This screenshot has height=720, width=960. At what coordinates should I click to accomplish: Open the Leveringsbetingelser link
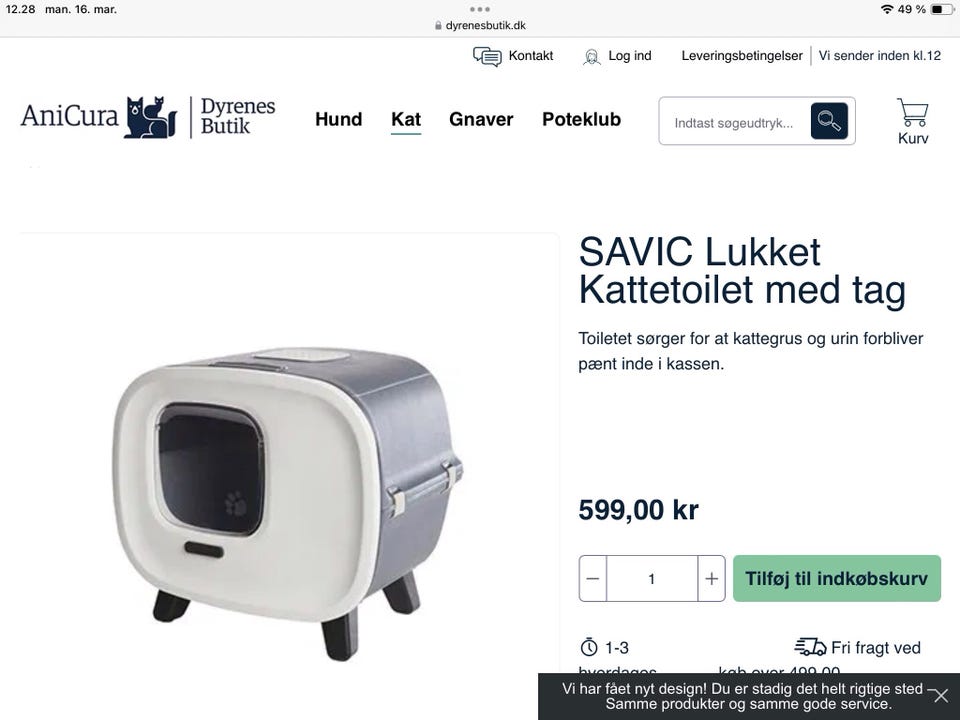tap(741, 56)
